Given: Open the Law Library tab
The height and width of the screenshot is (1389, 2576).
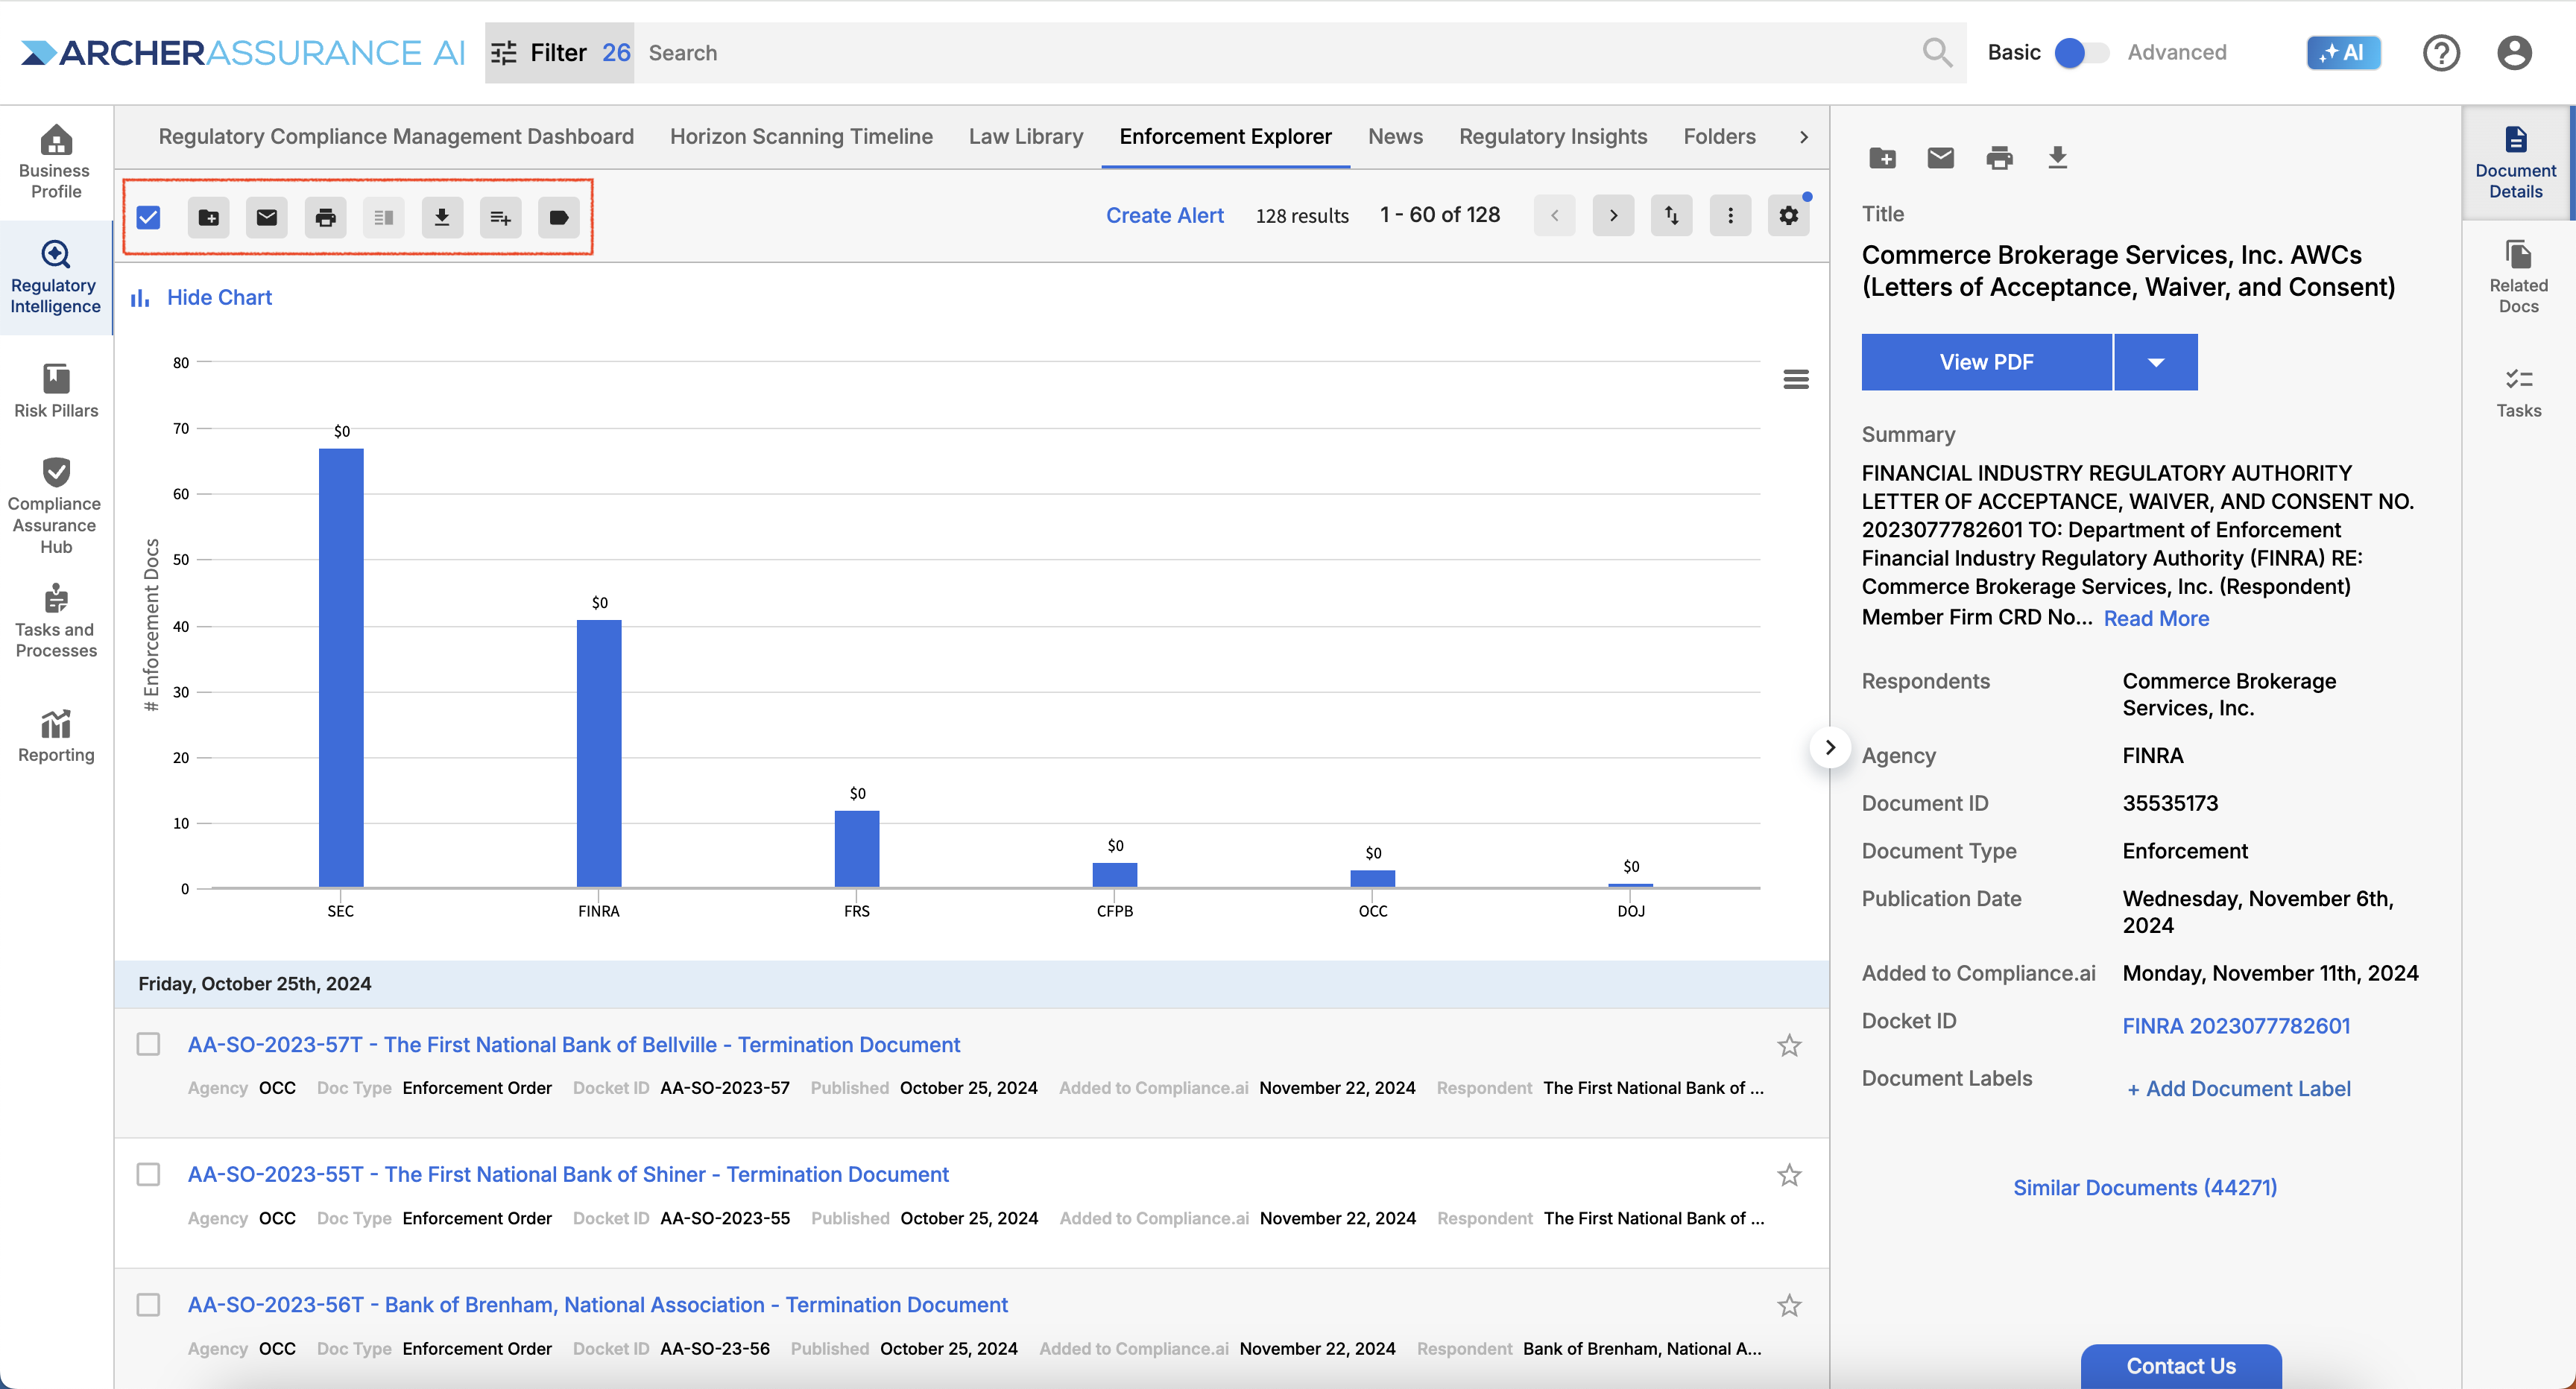Looking at the screenshot, I should tap(1026, 136).
